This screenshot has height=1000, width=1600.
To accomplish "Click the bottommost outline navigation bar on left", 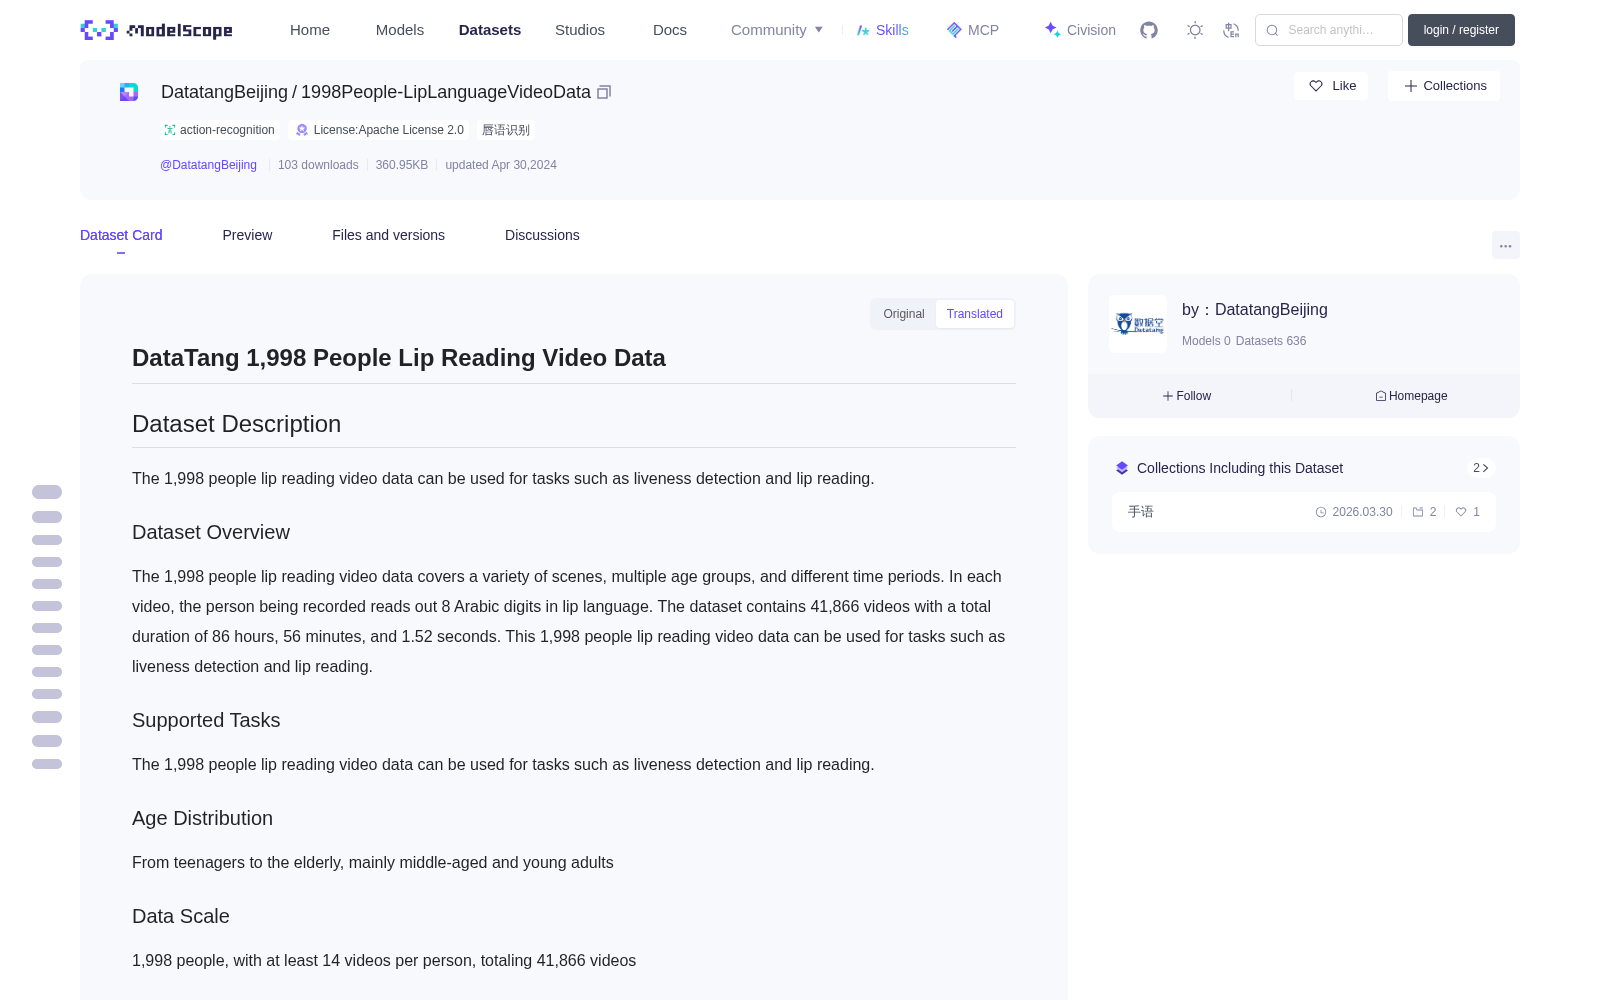I will pos(47,764).
